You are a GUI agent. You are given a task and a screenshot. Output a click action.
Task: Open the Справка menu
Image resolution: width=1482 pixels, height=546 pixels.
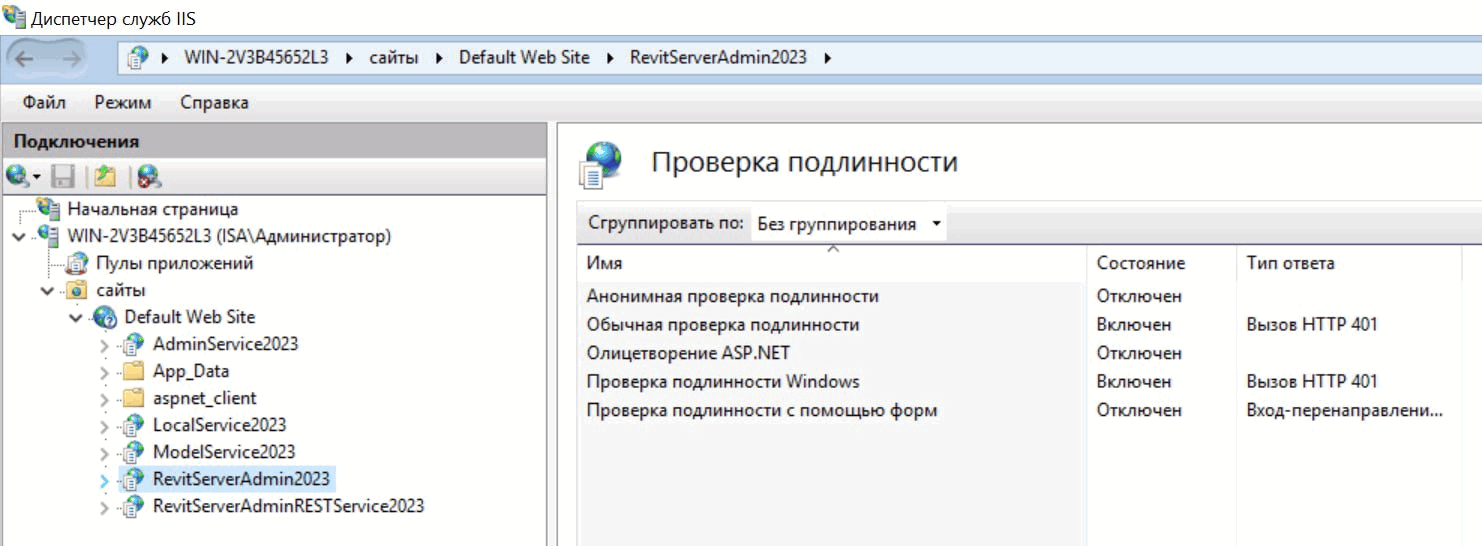point(214,103)
